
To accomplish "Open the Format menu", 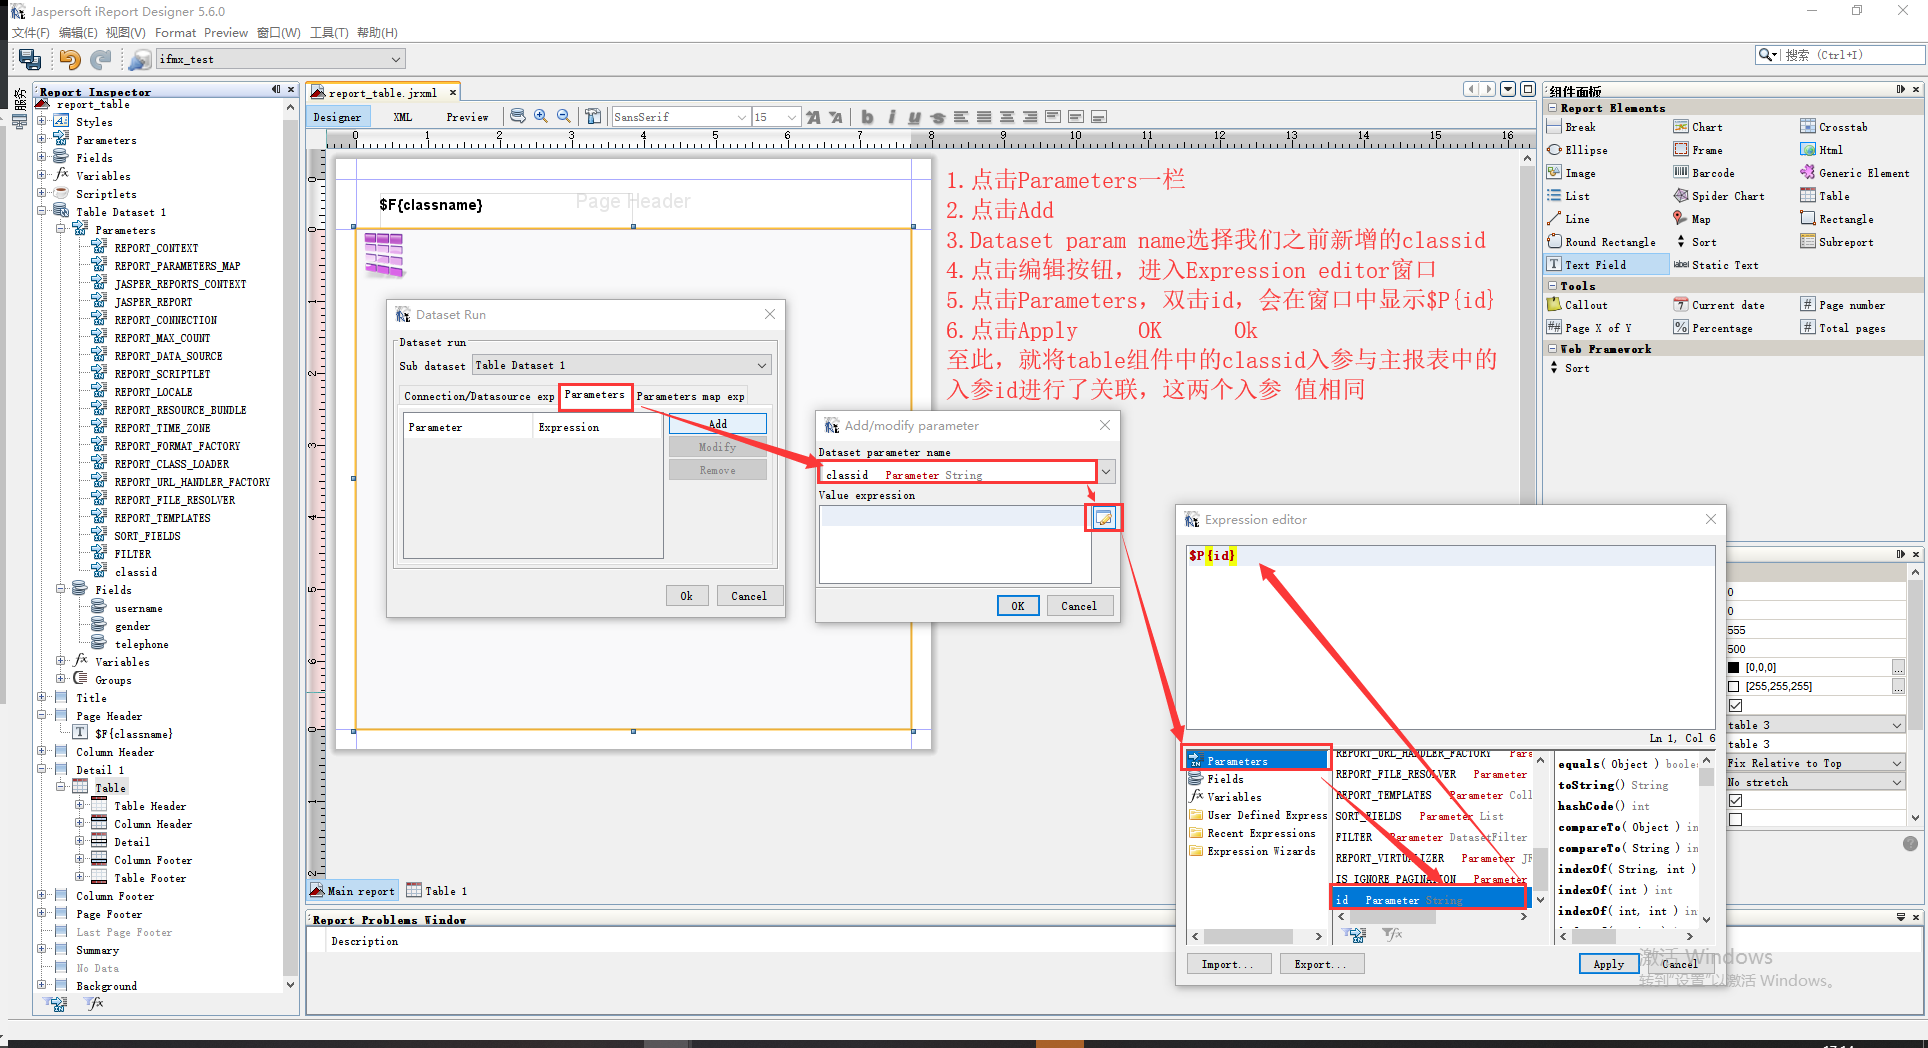I will (x=175, y=32).
